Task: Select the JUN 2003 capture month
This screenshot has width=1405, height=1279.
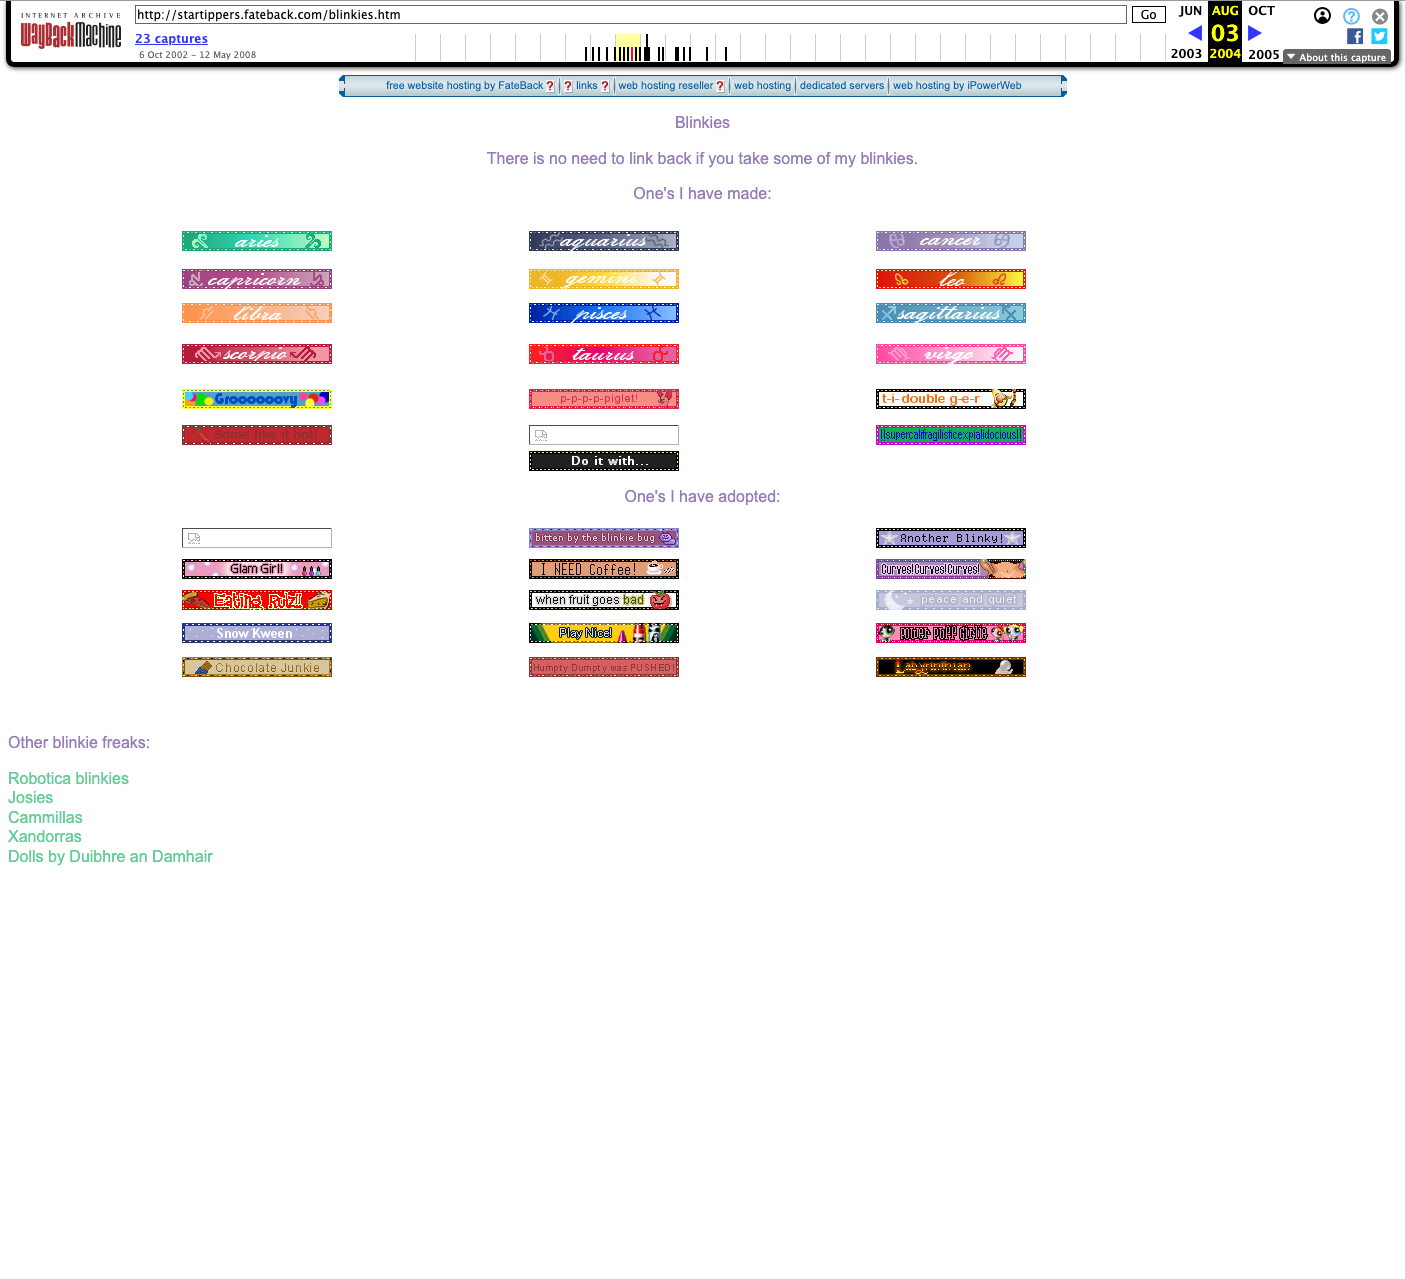Action: (x=1189, y=11)
